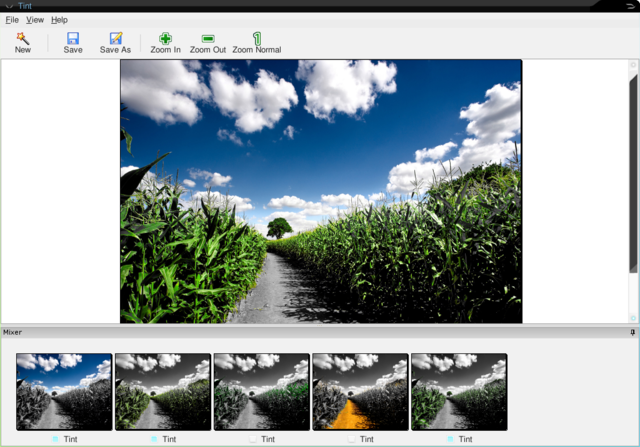Click the arrow button at title bar right
Viewport: 640px width, 447px height.
pyautogui.click(x=630, y=6)
